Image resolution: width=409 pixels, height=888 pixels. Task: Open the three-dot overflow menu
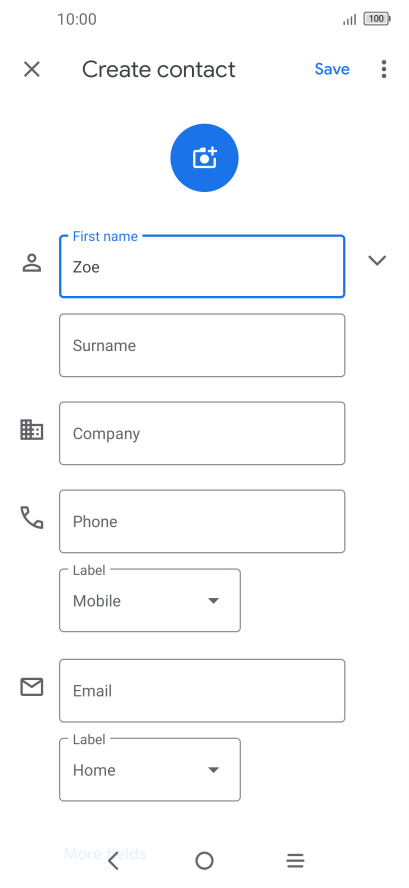pyautogui.click(x=384, y=69)
